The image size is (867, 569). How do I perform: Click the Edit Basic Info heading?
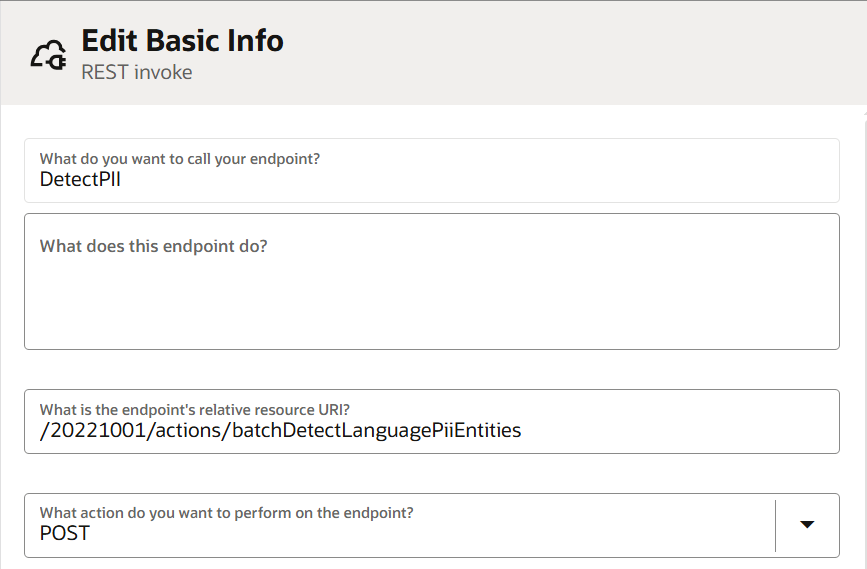[x=182, y=40]
